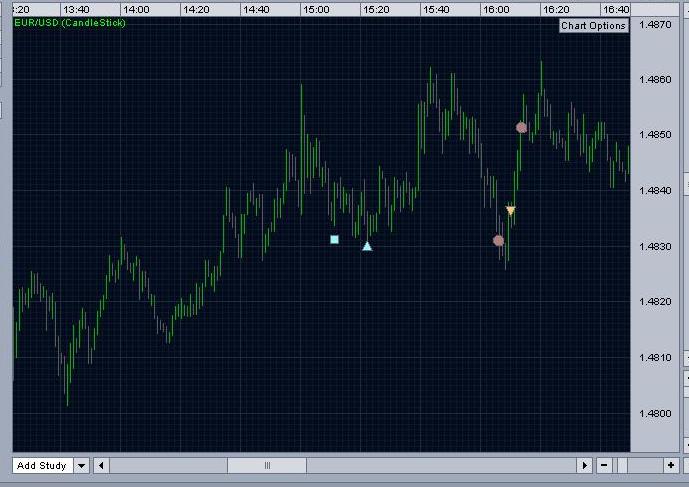This screenshot has width=689, height=487.
Task: Click the 14:20 time axis label
Action: (196, 9)
